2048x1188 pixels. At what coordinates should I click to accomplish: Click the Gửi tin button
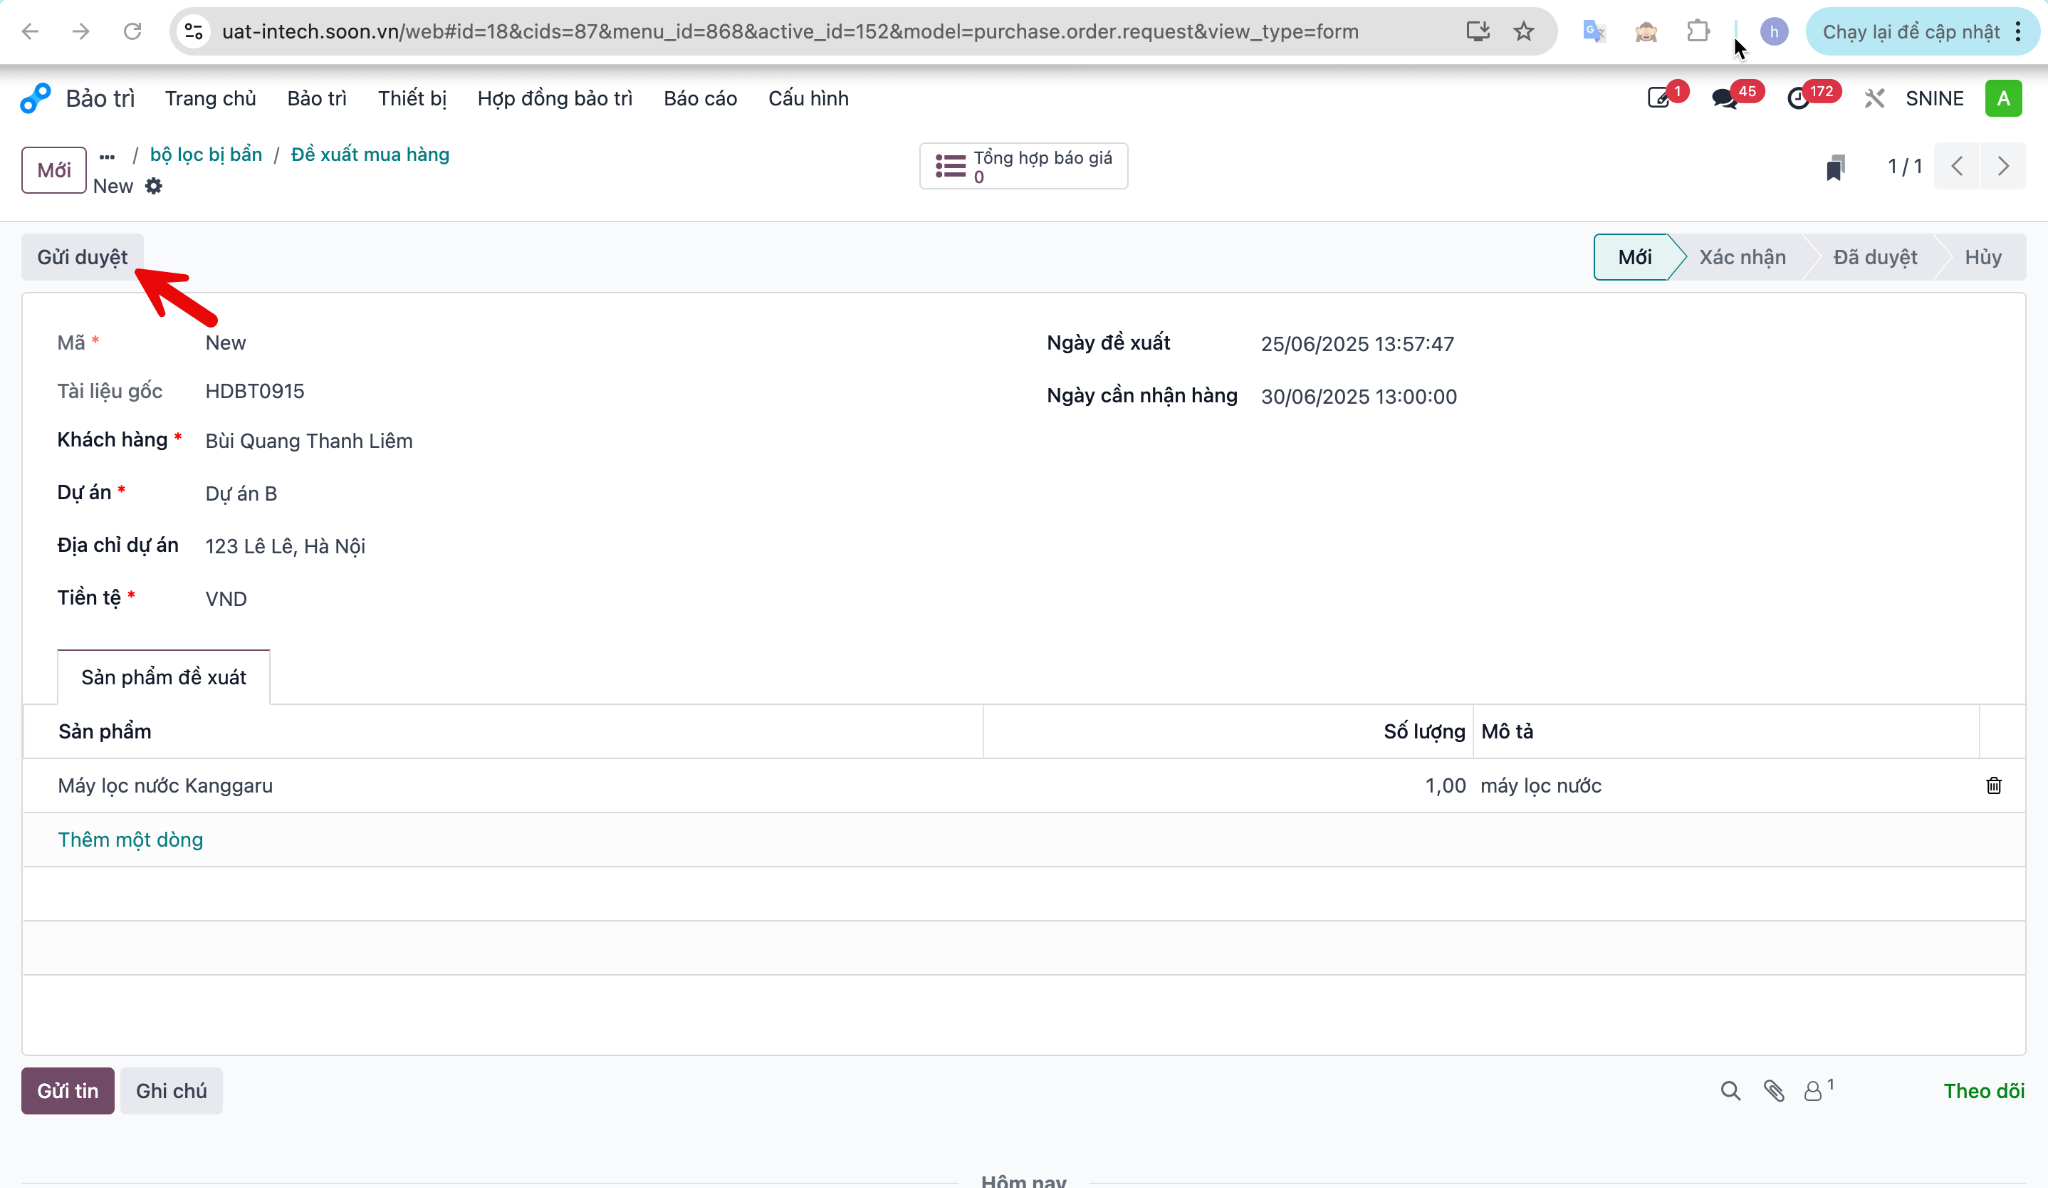click(68, 1091)
